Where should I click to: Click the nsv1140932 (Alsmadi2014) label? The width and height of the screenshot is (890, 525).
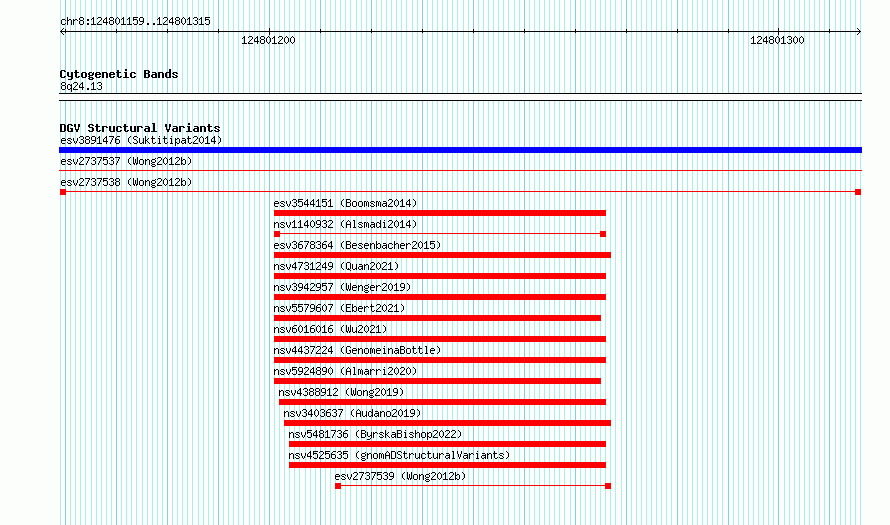(x=345, y=224)
